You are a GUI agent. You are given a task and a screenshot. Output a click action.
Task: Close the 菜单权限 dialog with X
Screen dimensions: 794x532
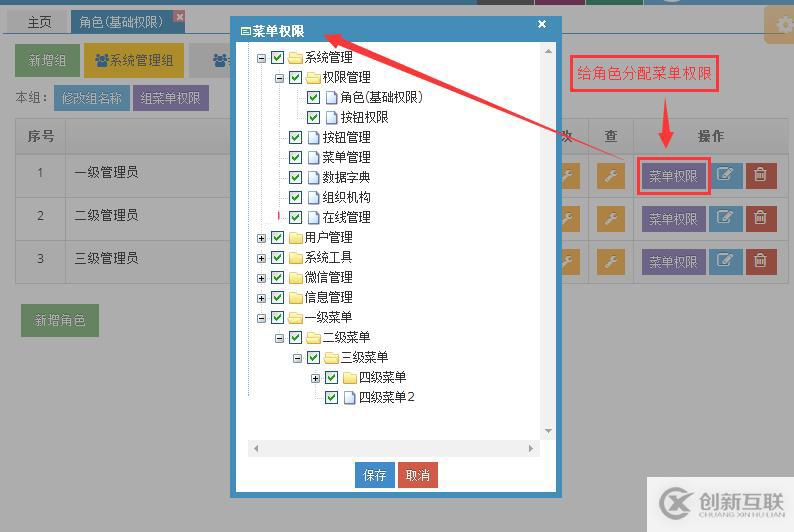542,24
